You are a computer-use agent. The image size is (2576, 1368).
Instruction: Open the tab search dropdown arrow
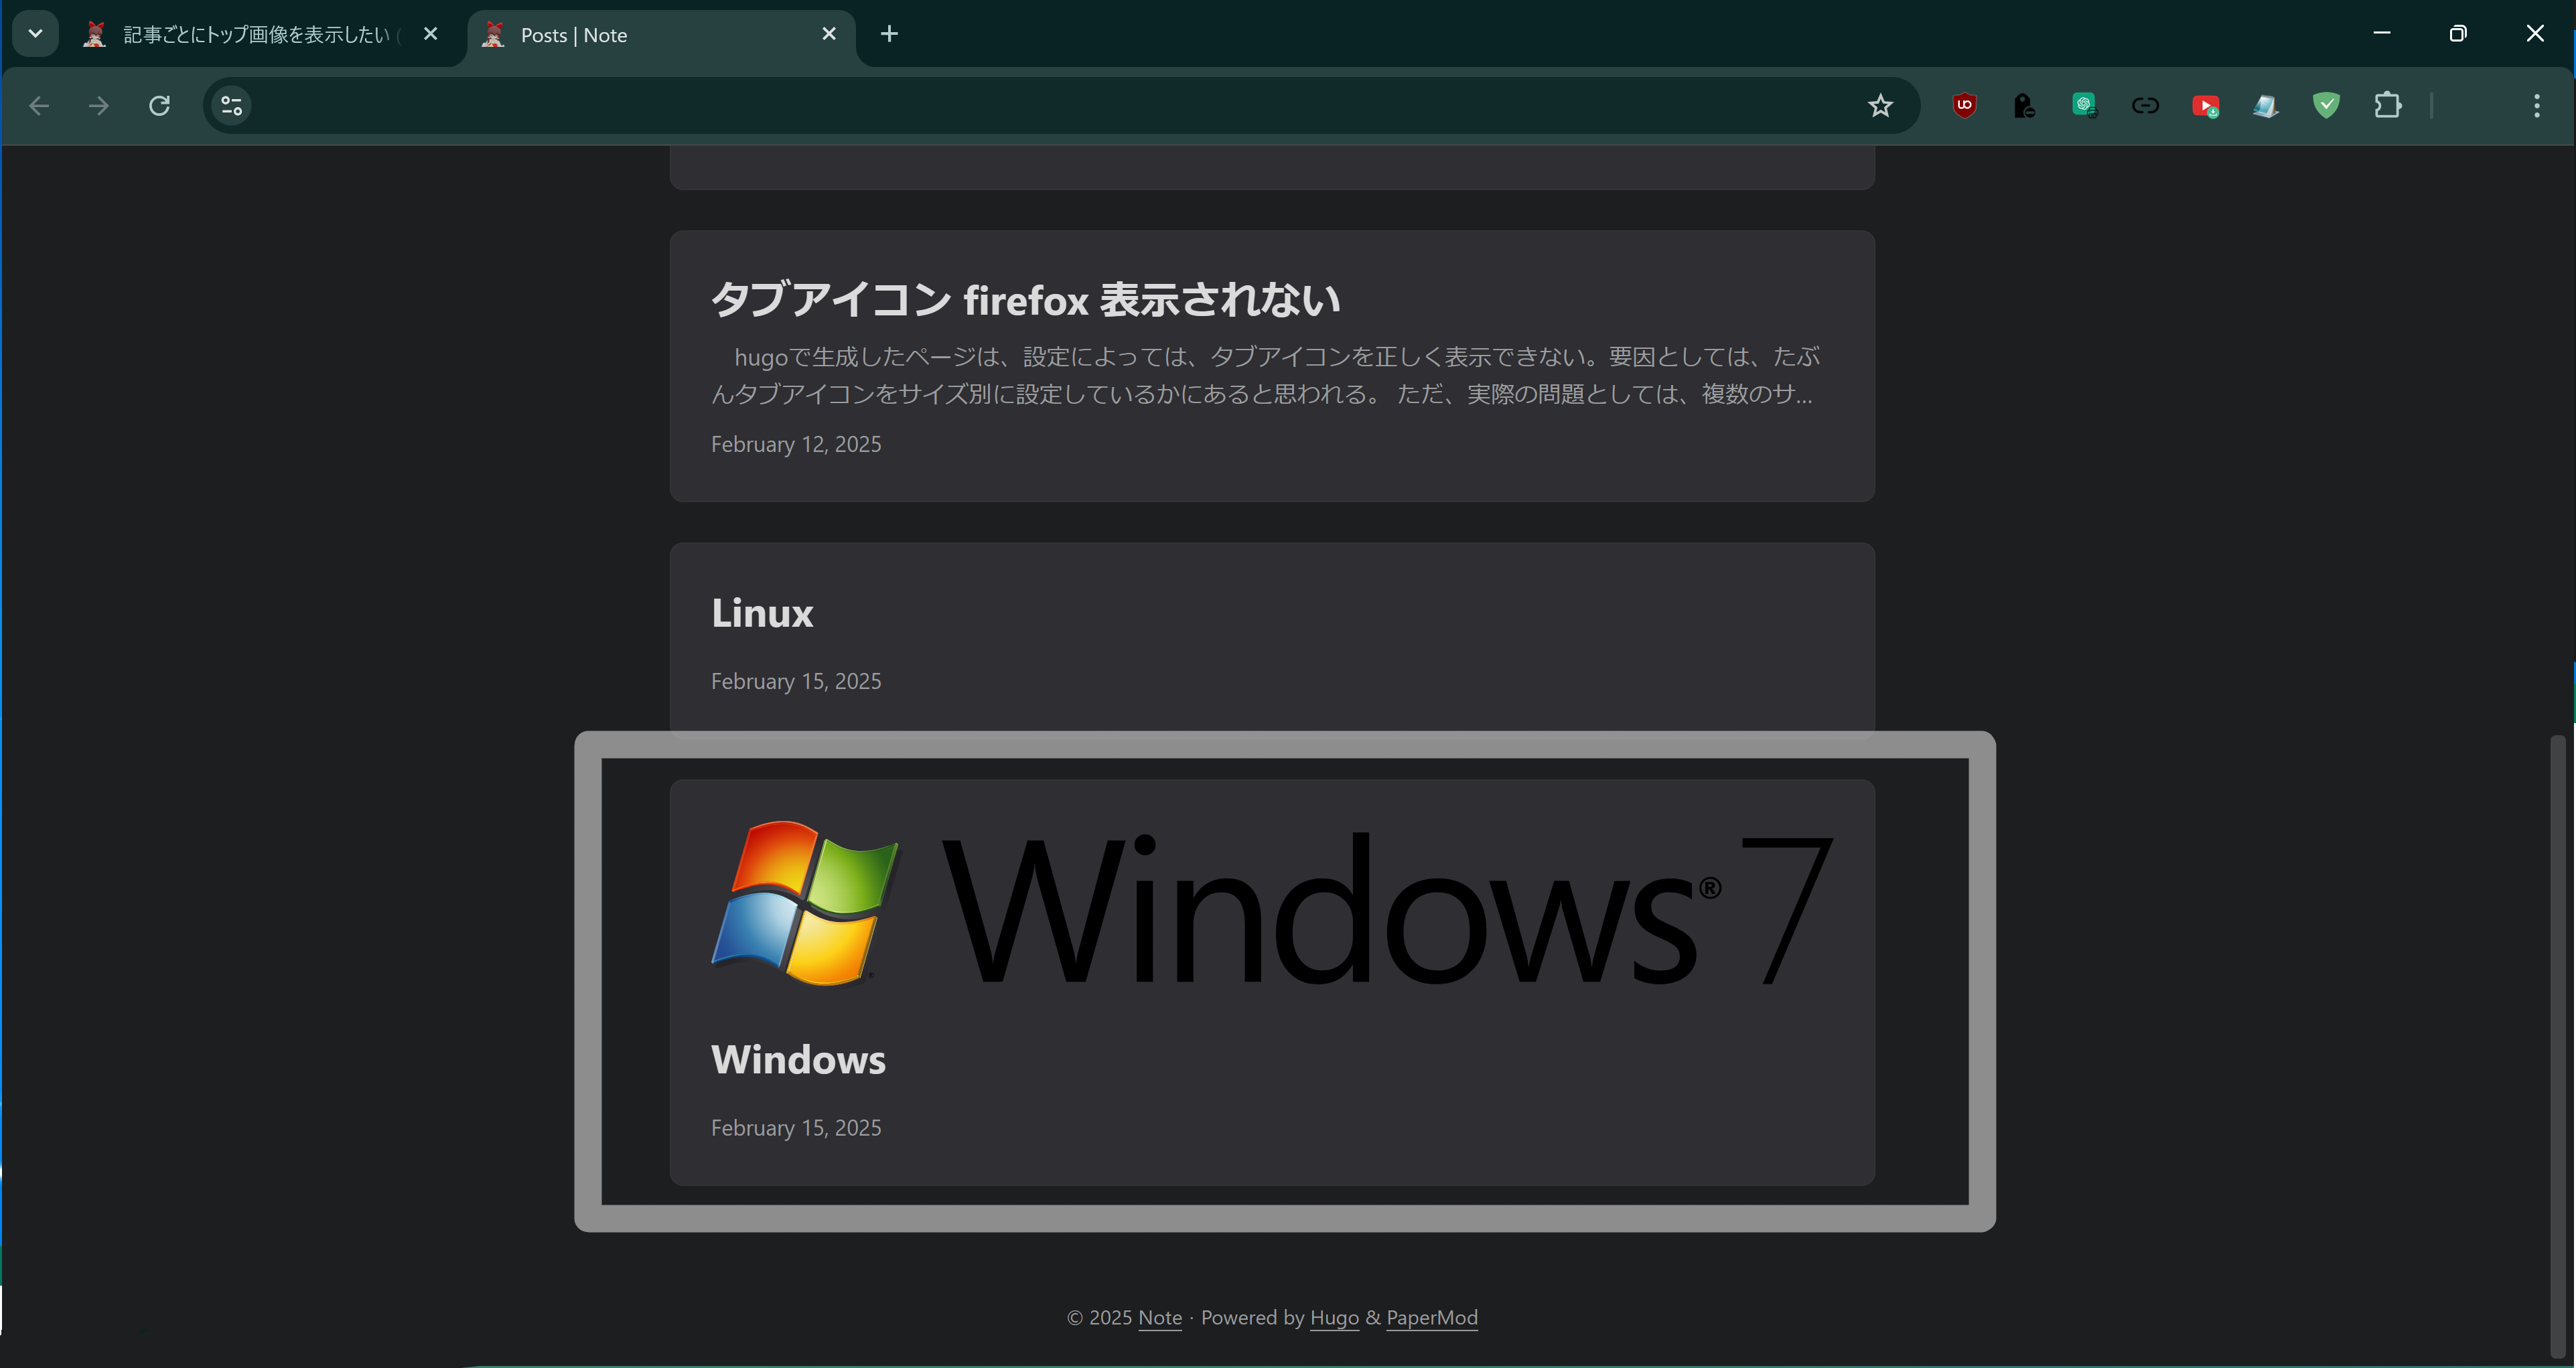[35, 34]
